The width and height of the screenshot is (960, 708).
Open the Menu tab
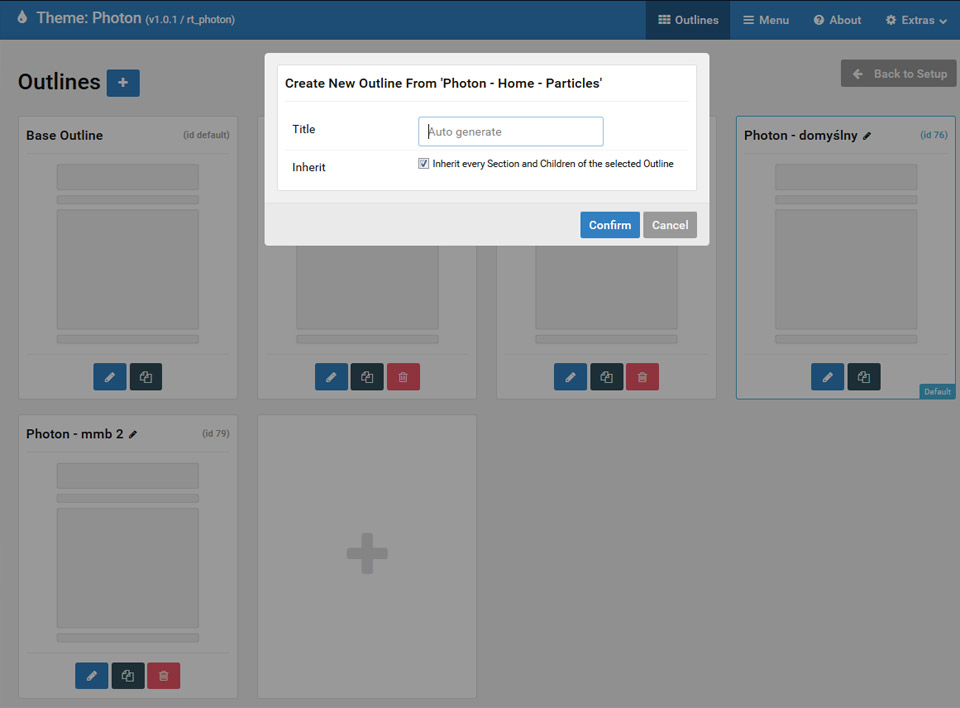(766, 20)
